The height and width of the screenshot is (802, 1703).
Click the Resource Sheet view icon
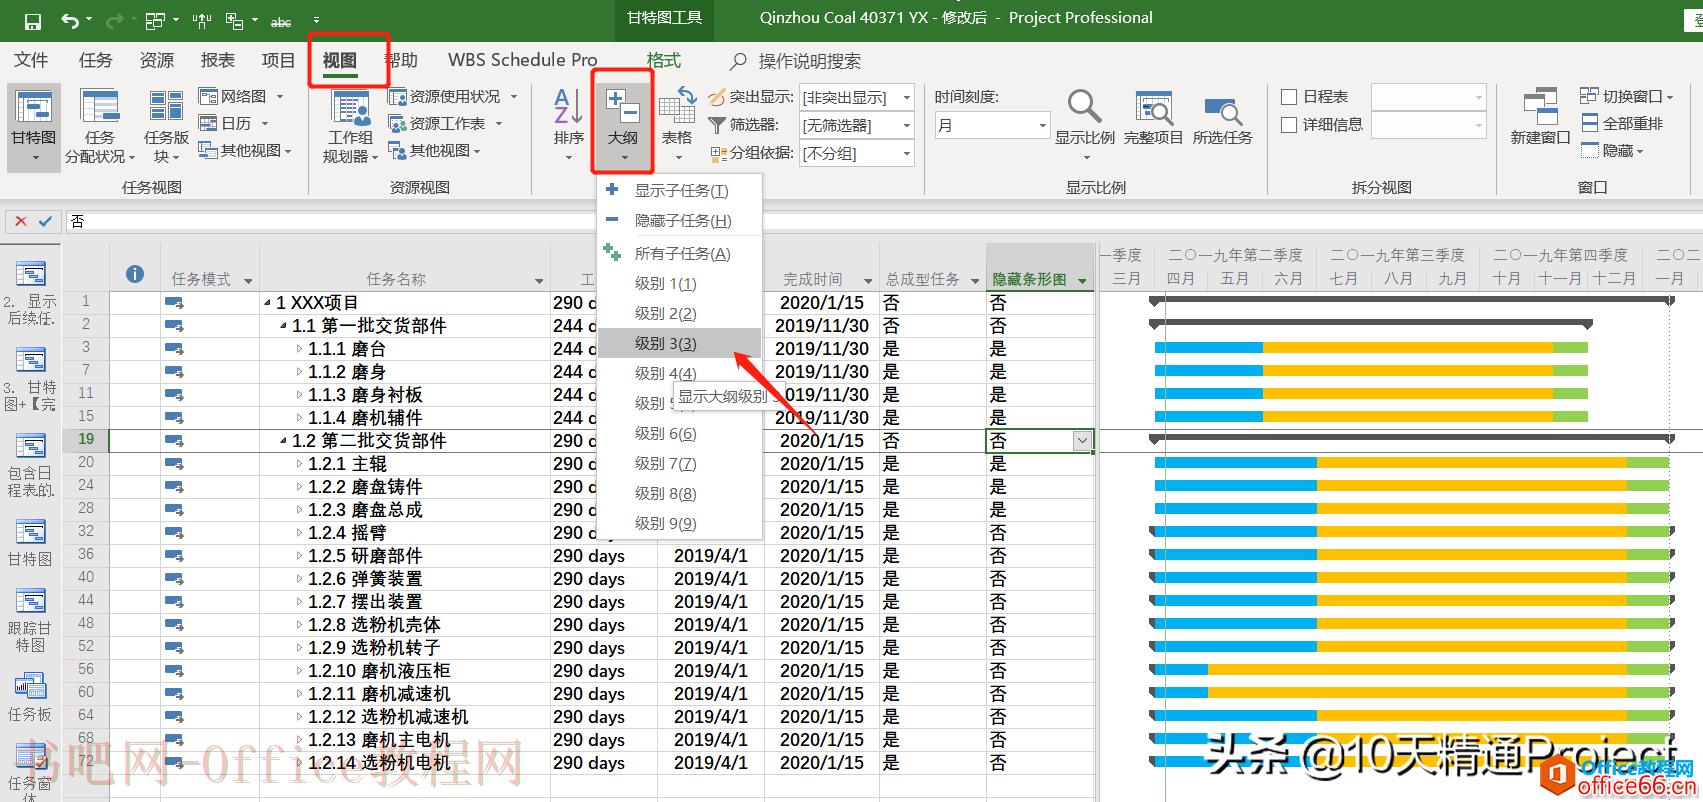point(397,123)
